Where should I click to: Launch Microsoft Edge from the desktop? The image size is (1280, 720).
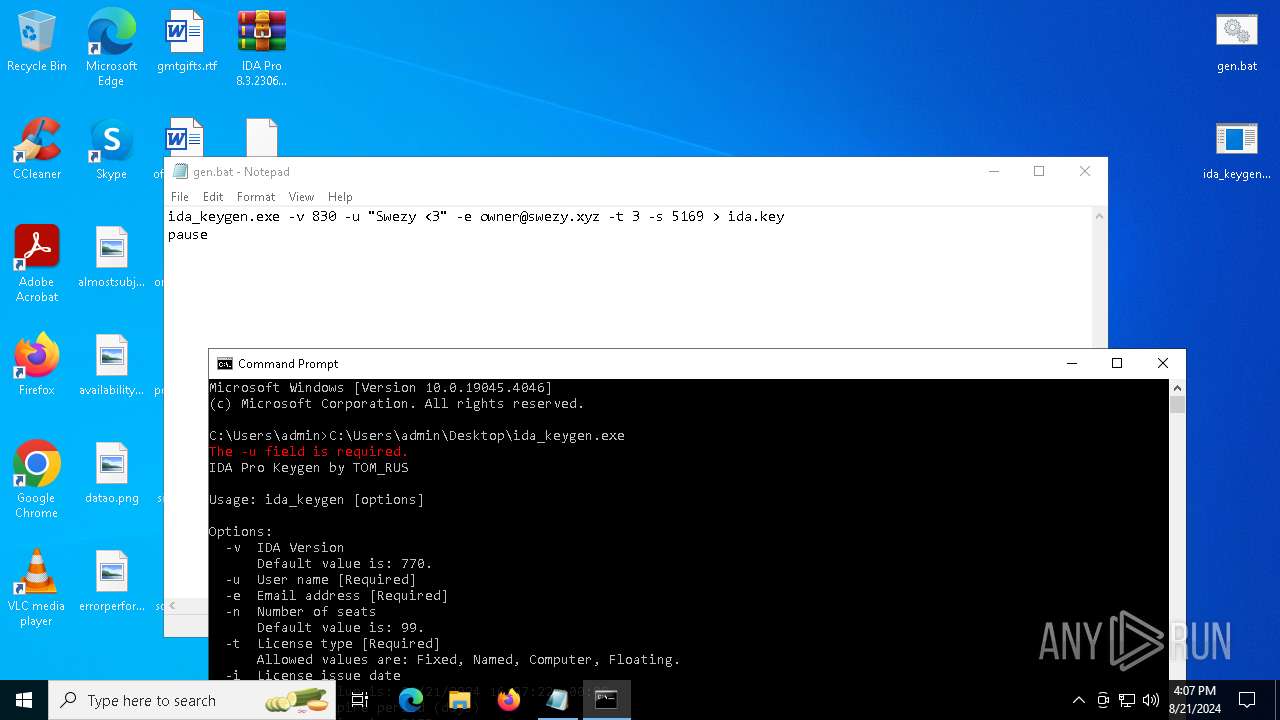point(111,48)
